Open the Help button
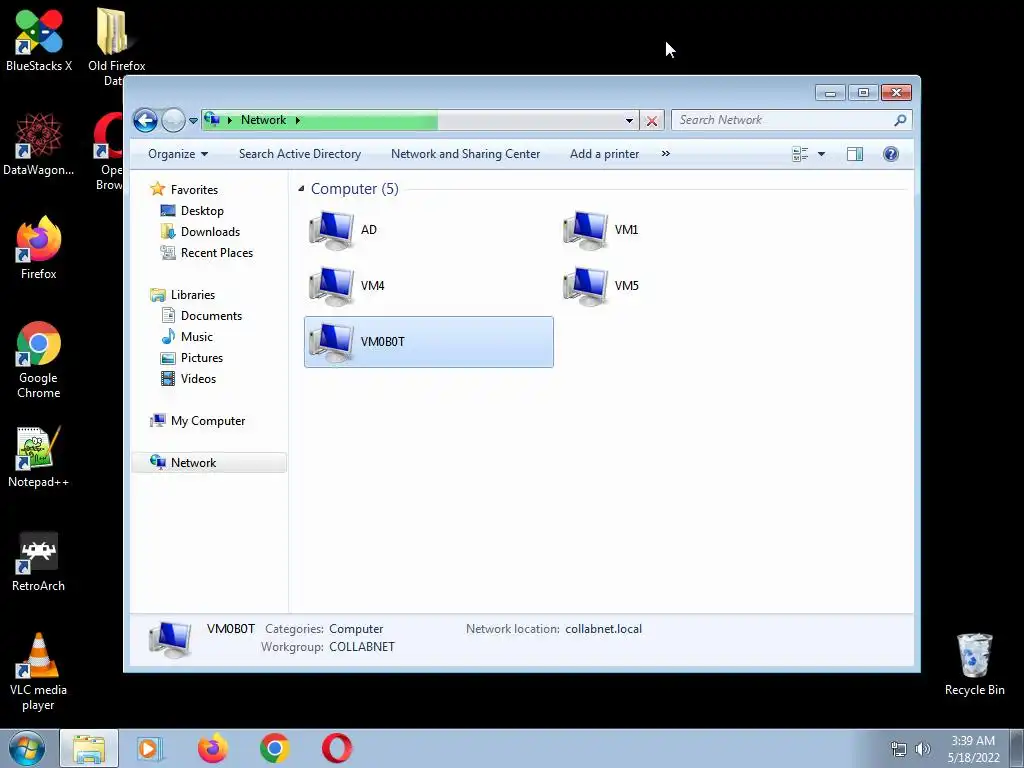This screenshot has height=768, width=1024. tap(891, 154)
